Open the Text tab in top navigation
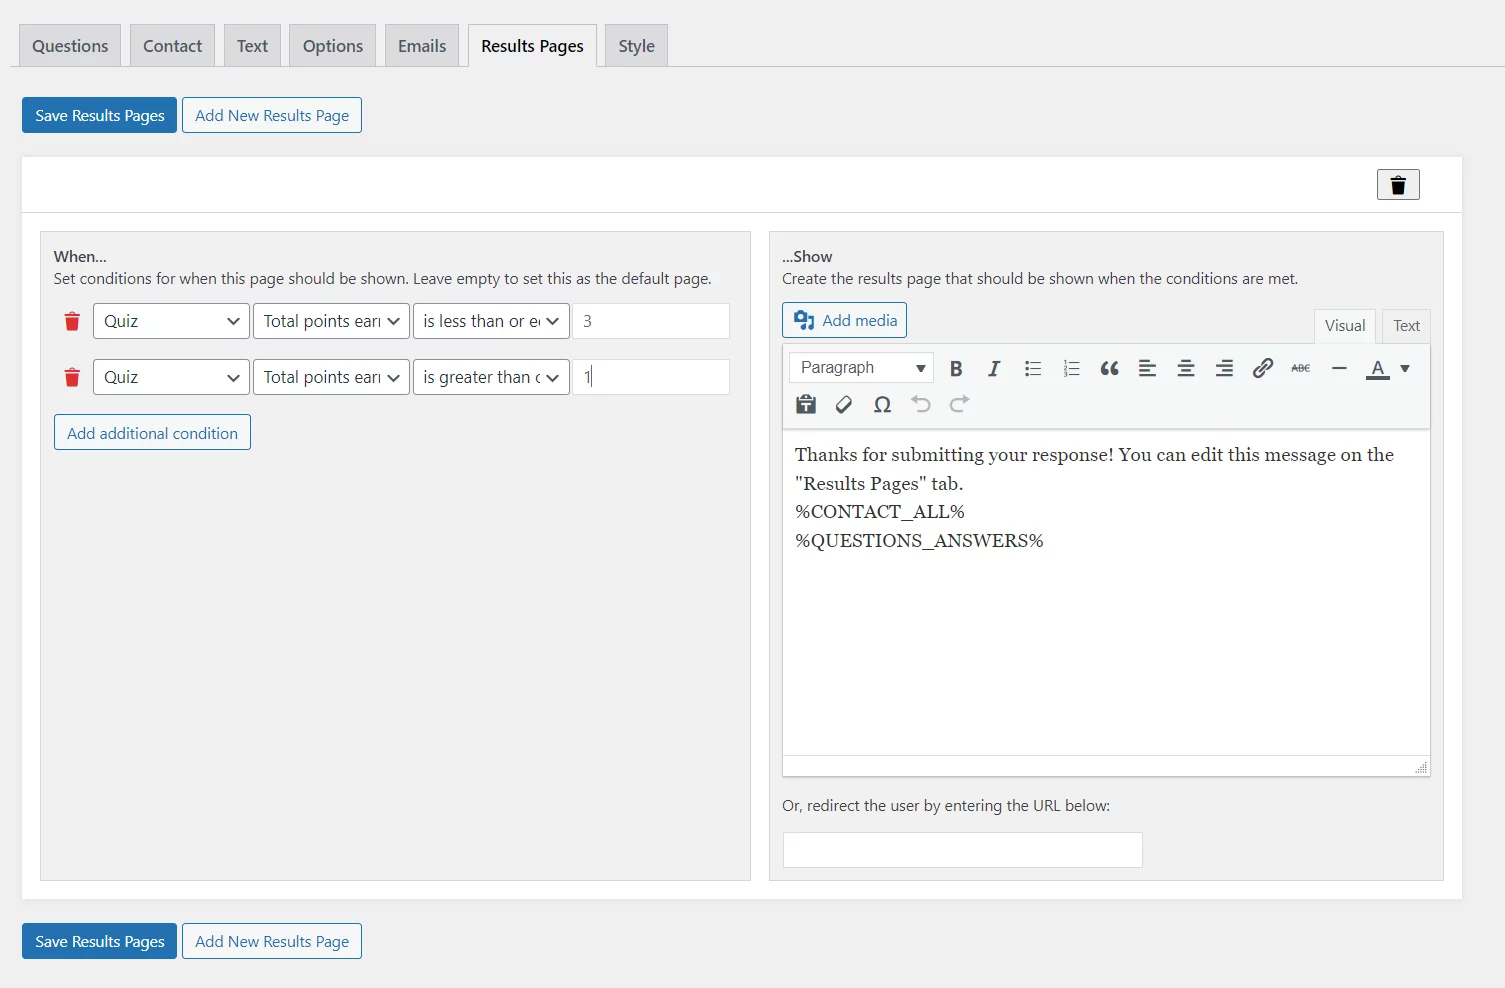This screenshot has width=1505, height=988. click(x=252, y=46)
